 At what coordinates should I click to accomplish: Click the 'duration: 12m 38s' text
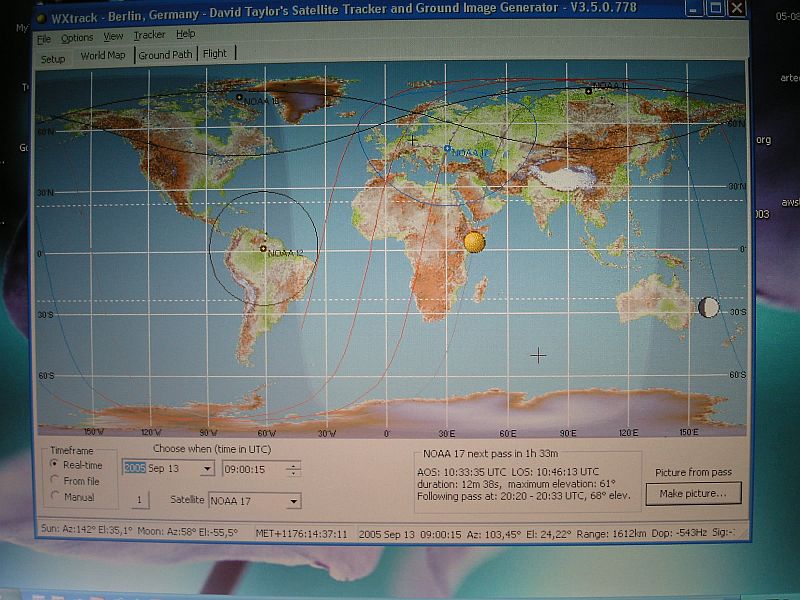459,484
